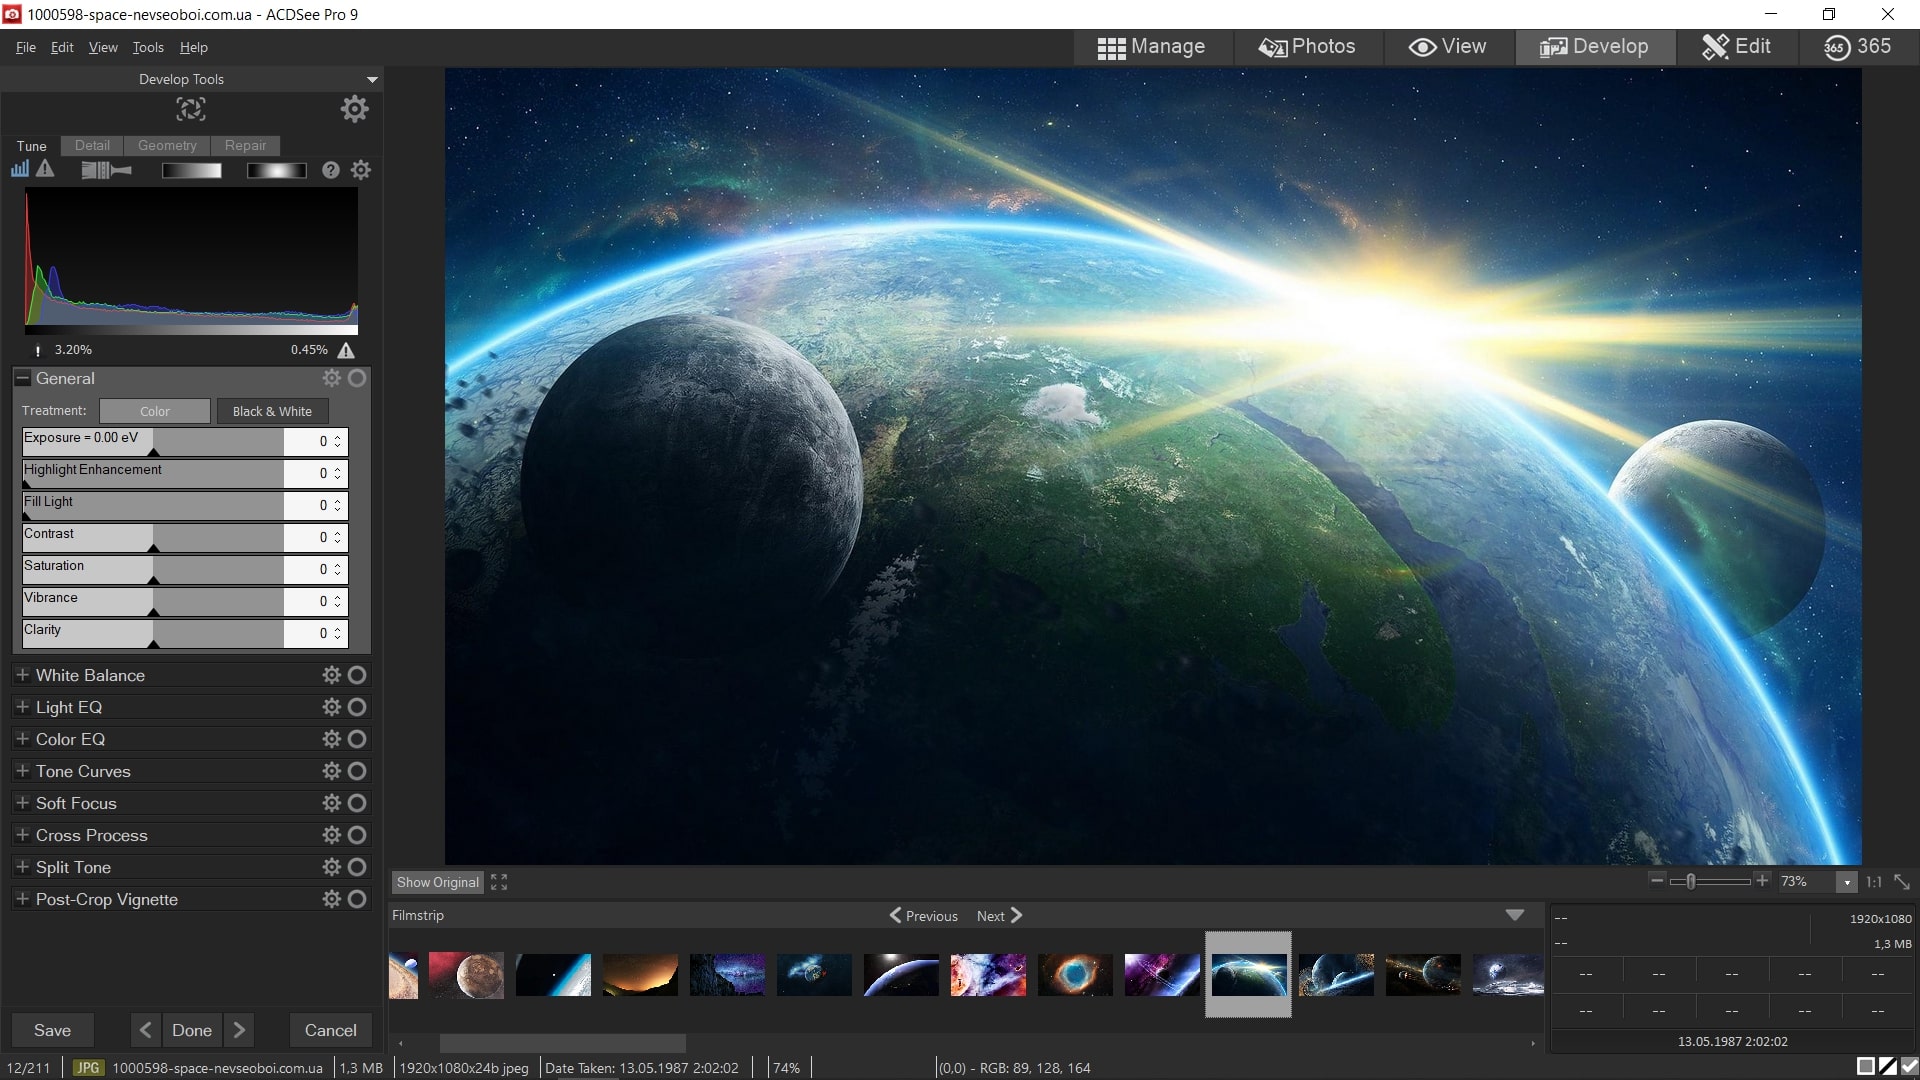Toggle the Color EQ enable circle
The height and width of the screenshot is (1080, 1920).
(x=357, y=739)
